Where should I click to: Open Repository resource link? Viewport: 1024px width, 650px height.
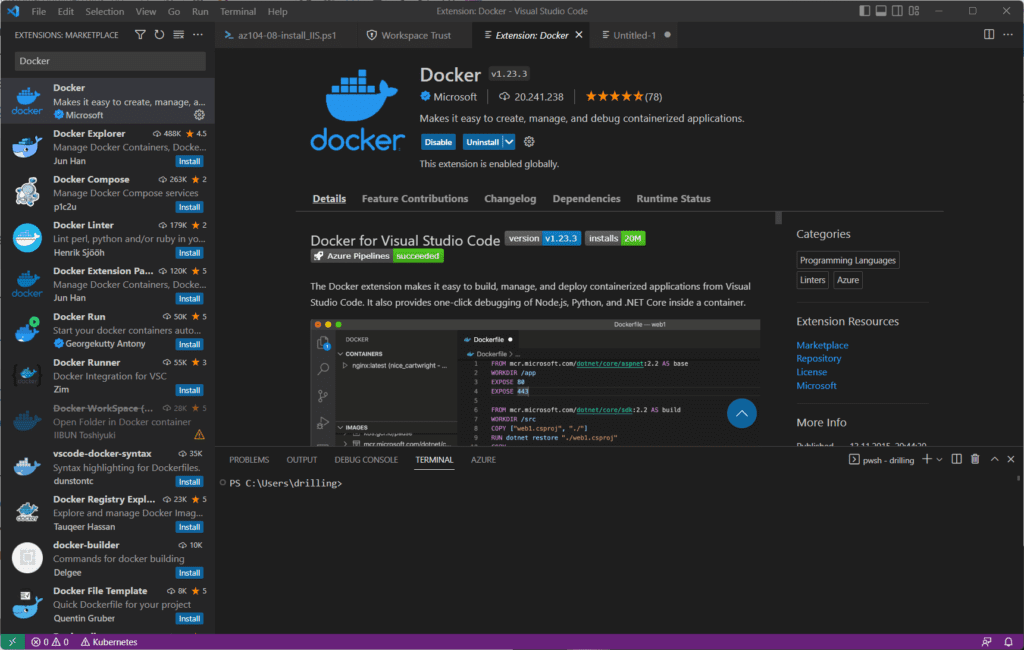point(818,359)
